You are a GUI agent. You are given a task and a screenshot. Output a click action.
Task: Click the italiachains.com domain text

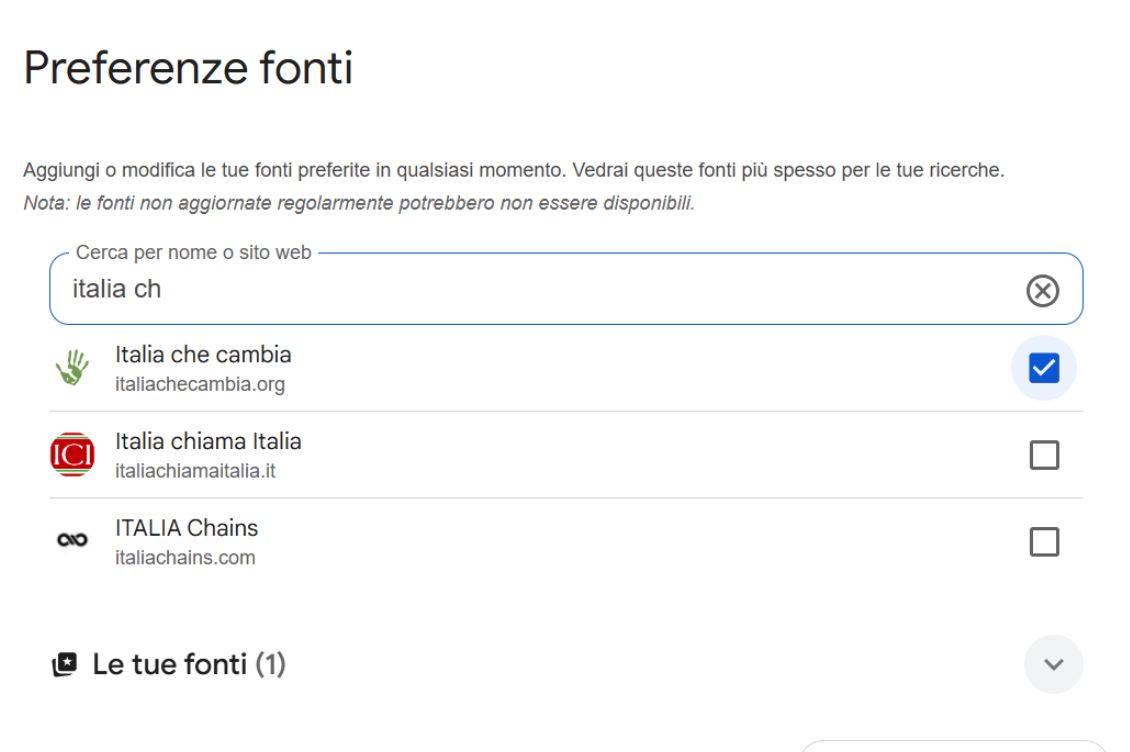185,557
